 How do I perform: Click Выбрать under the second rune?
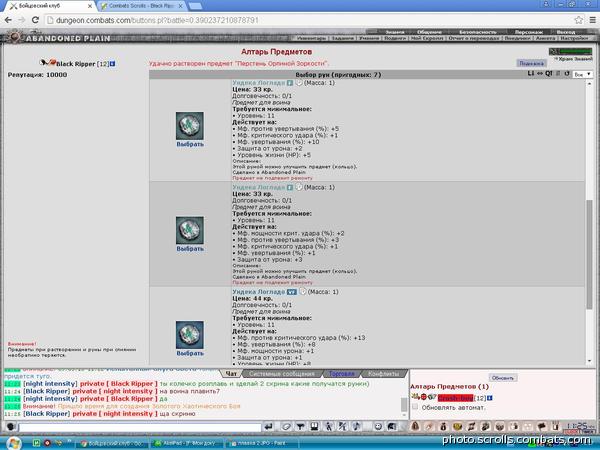(x=190, y=249)
